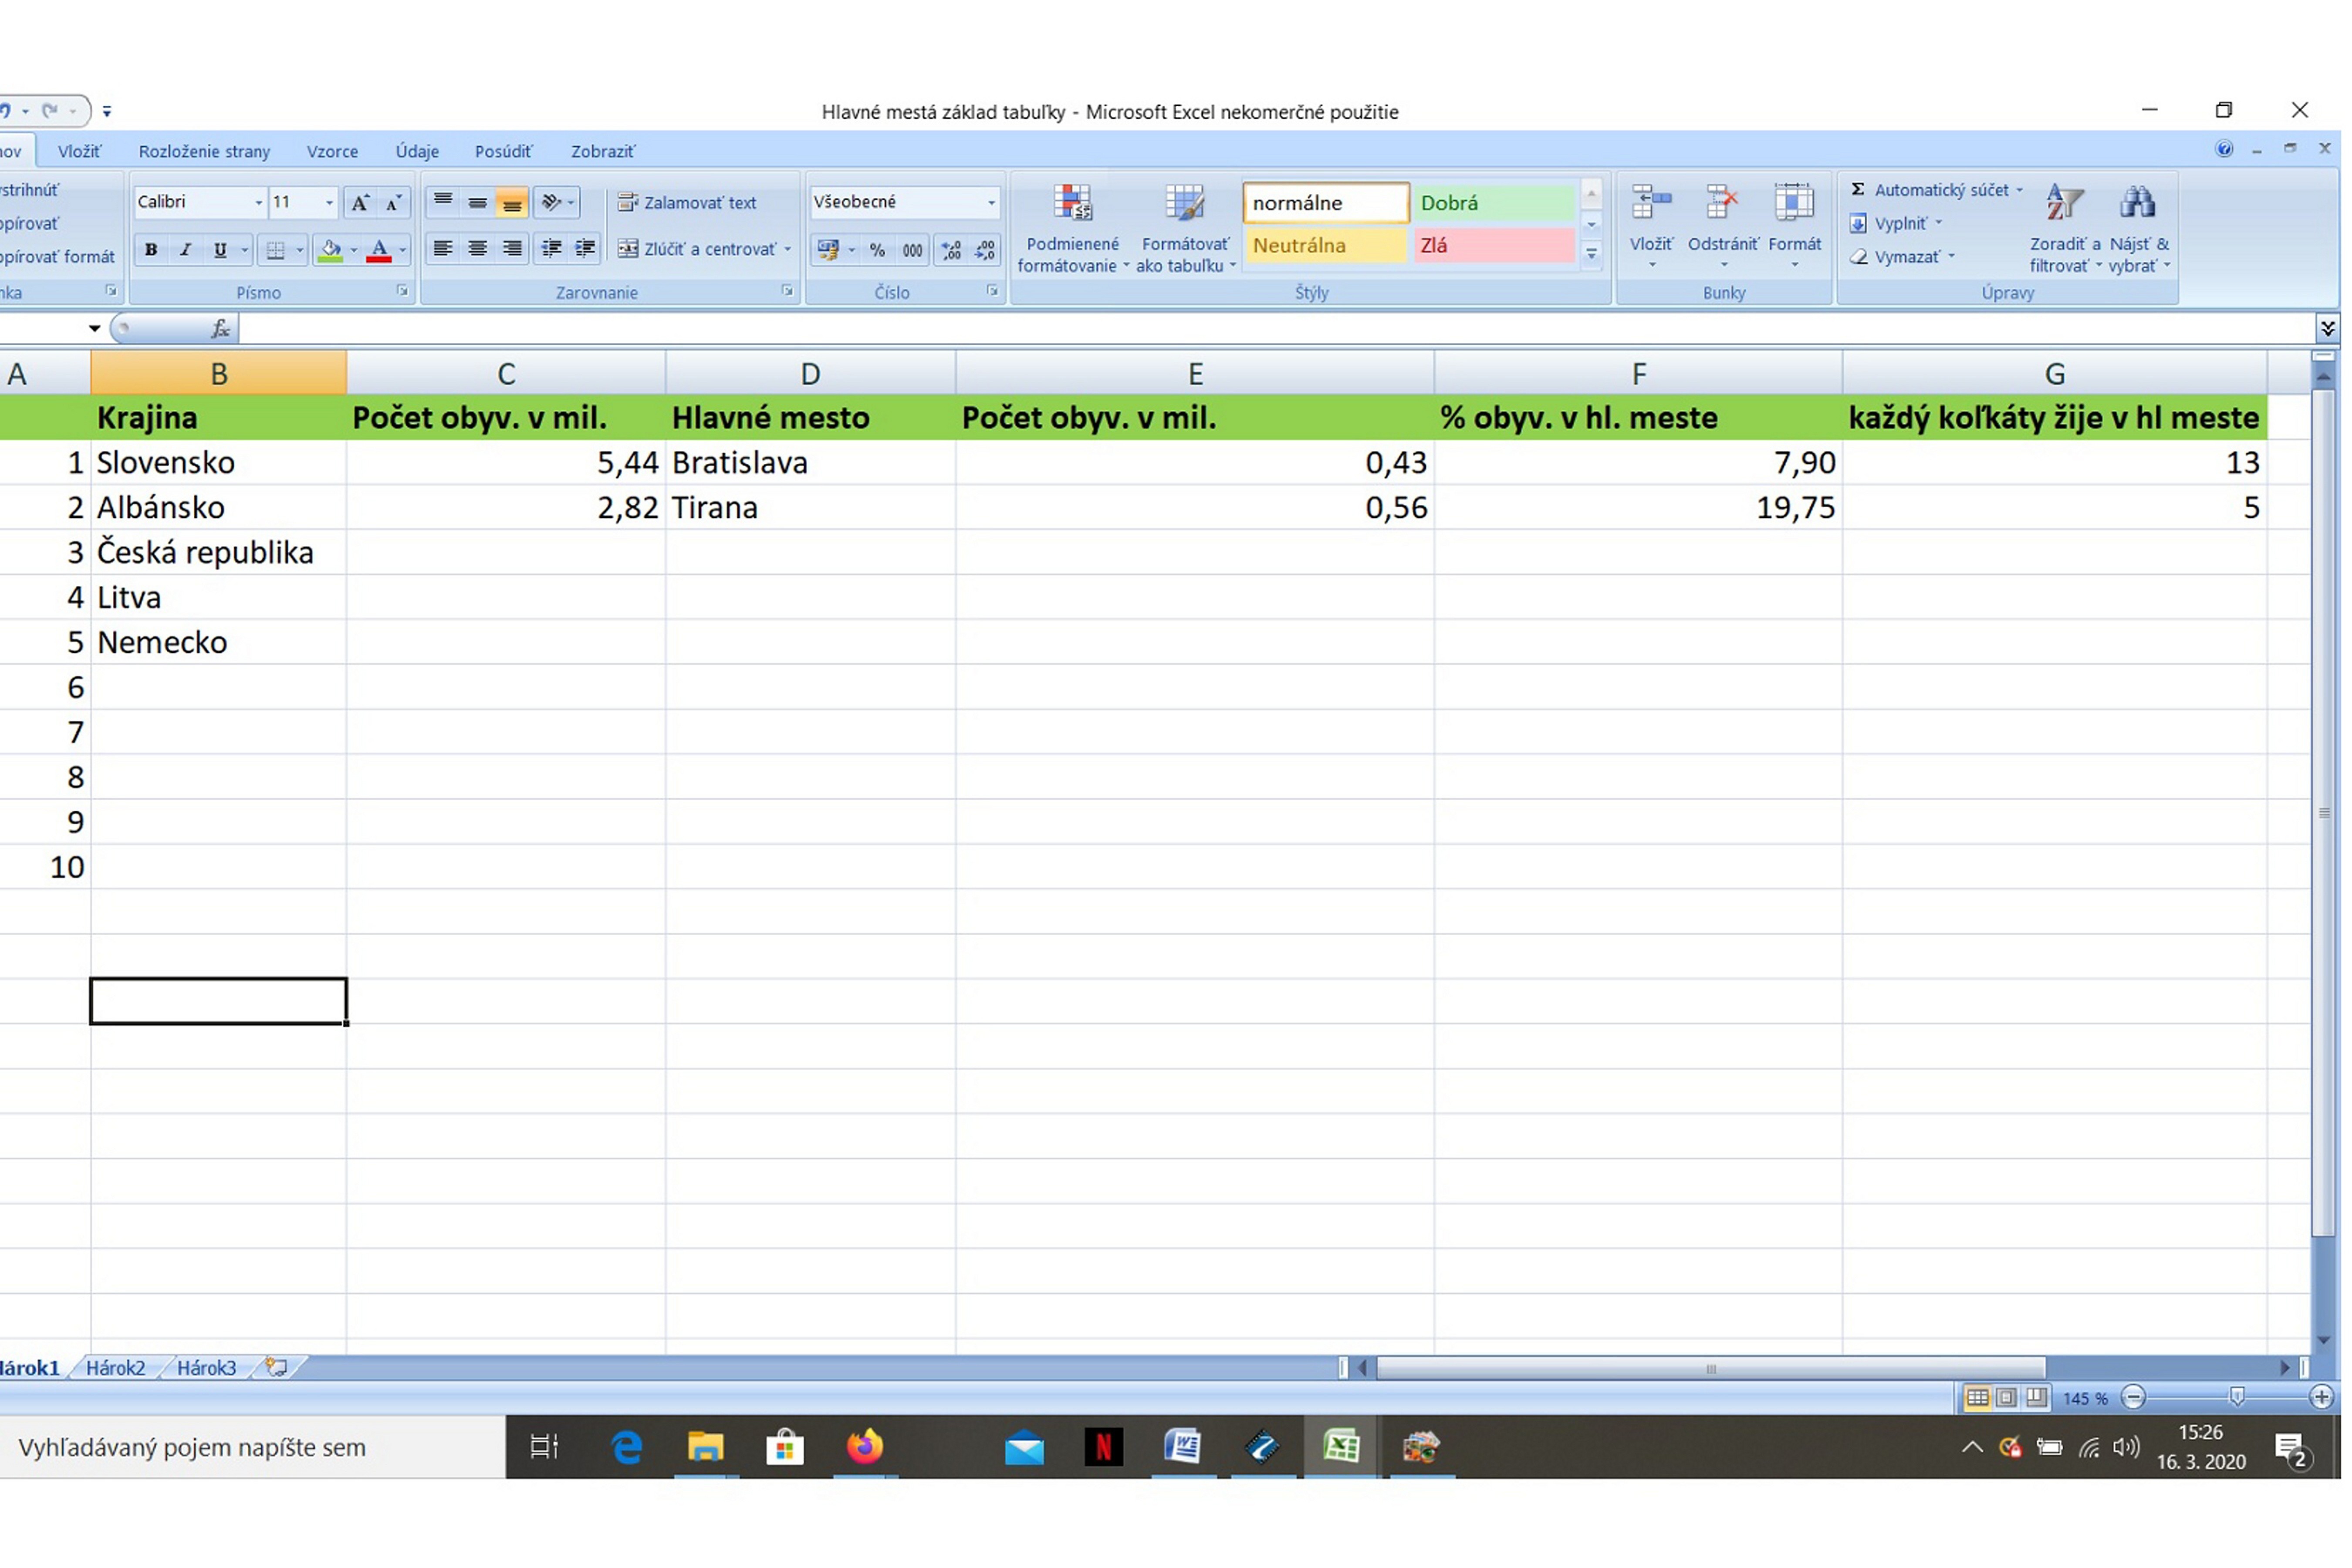The width and height of the screenshot is (2352, 1568).
Task: Open the fill color dropdown arrow
Action: pos(354,251)
